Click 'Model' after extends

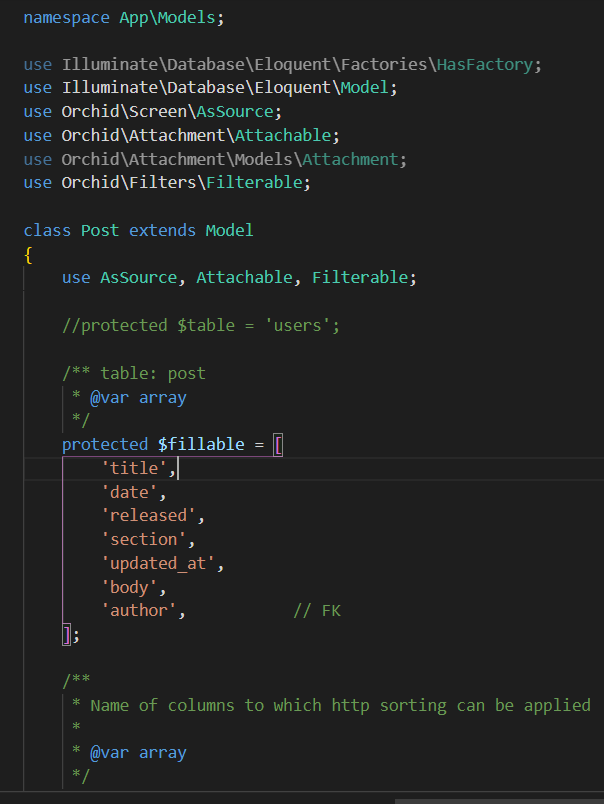tap(230, 231)
